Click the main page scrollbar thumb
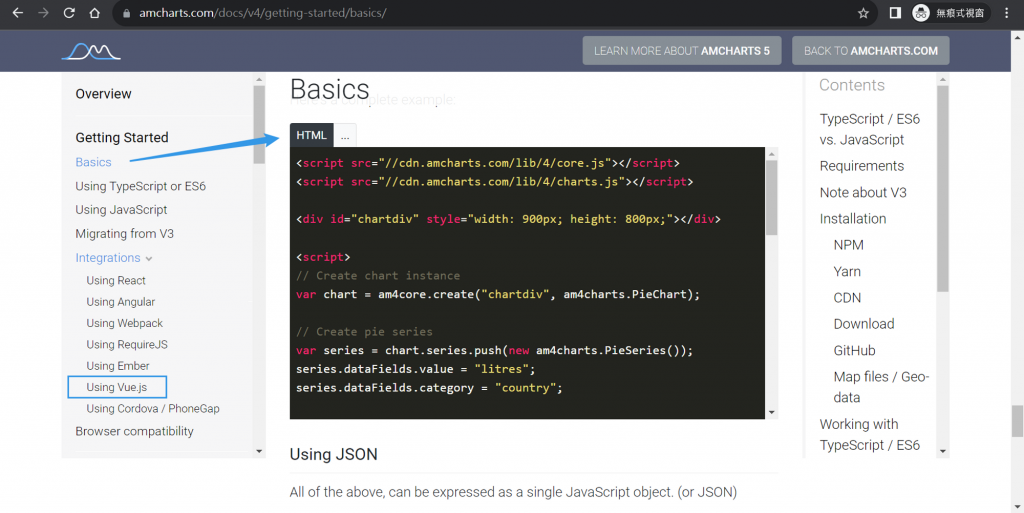The width and height of the screenshot is (1024, 513). pos(1017,421)
